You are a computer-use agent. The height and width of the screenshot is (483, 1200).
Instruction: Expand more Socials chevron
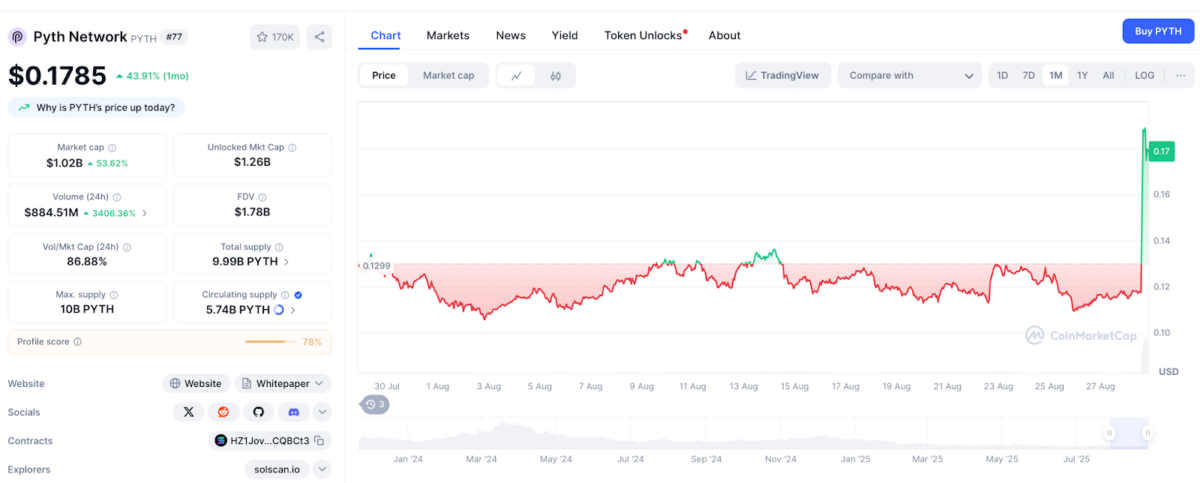[x=322, y=411]
